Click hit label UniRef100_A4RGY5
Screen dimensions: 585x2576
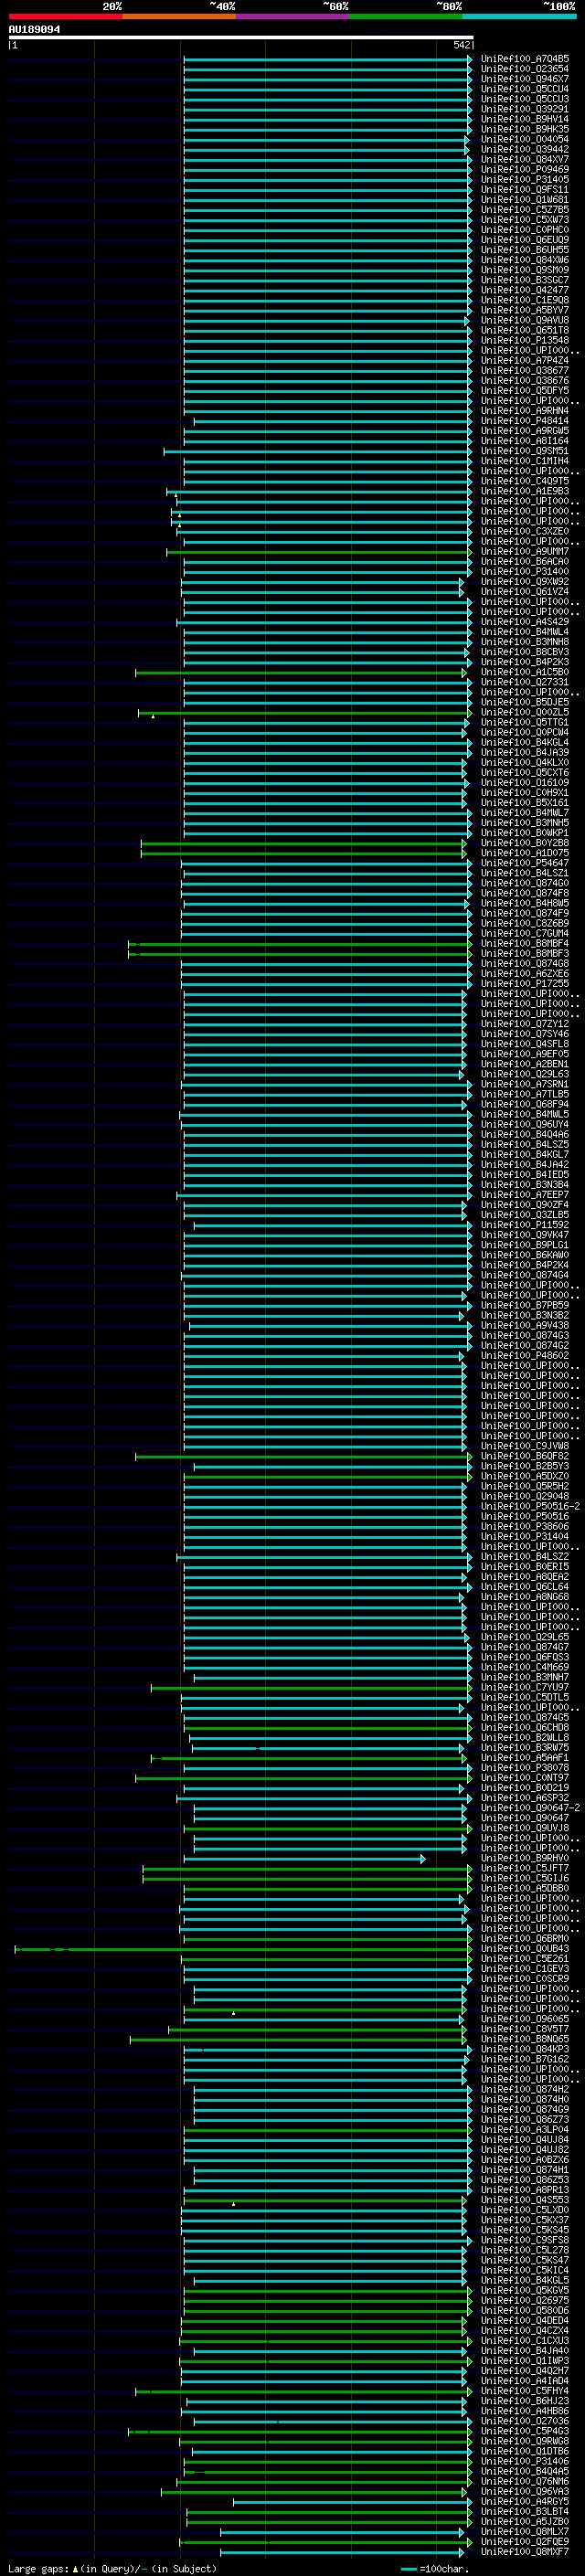click(x=525, y=2502)
